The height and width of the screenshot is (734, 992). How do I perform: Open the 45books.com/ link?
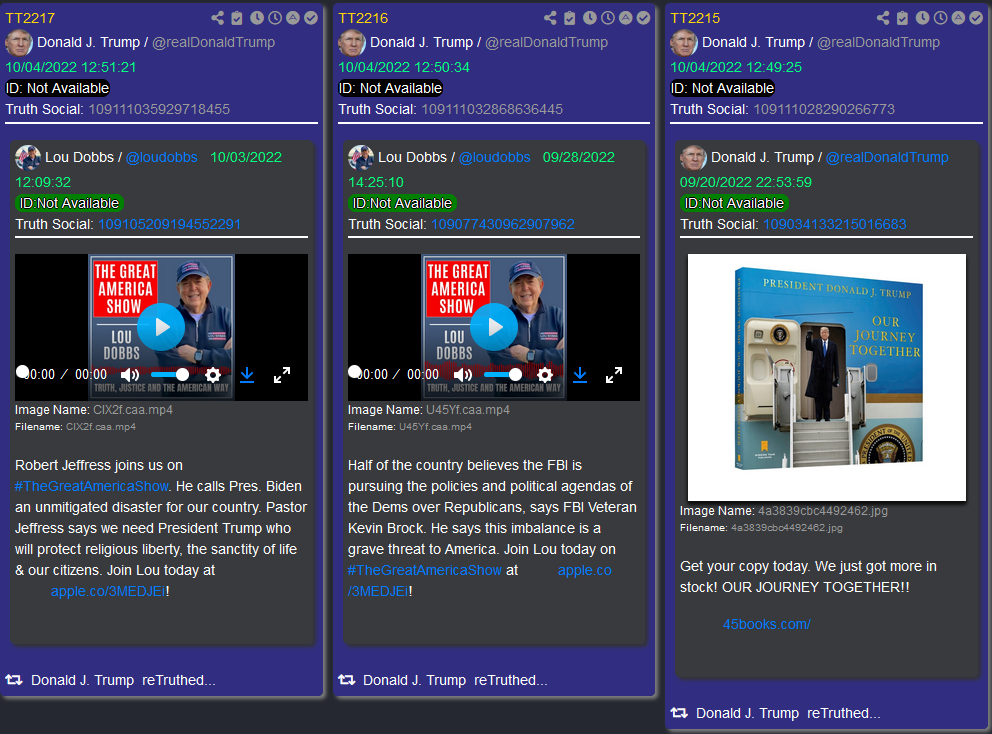[x=767, y=624]
